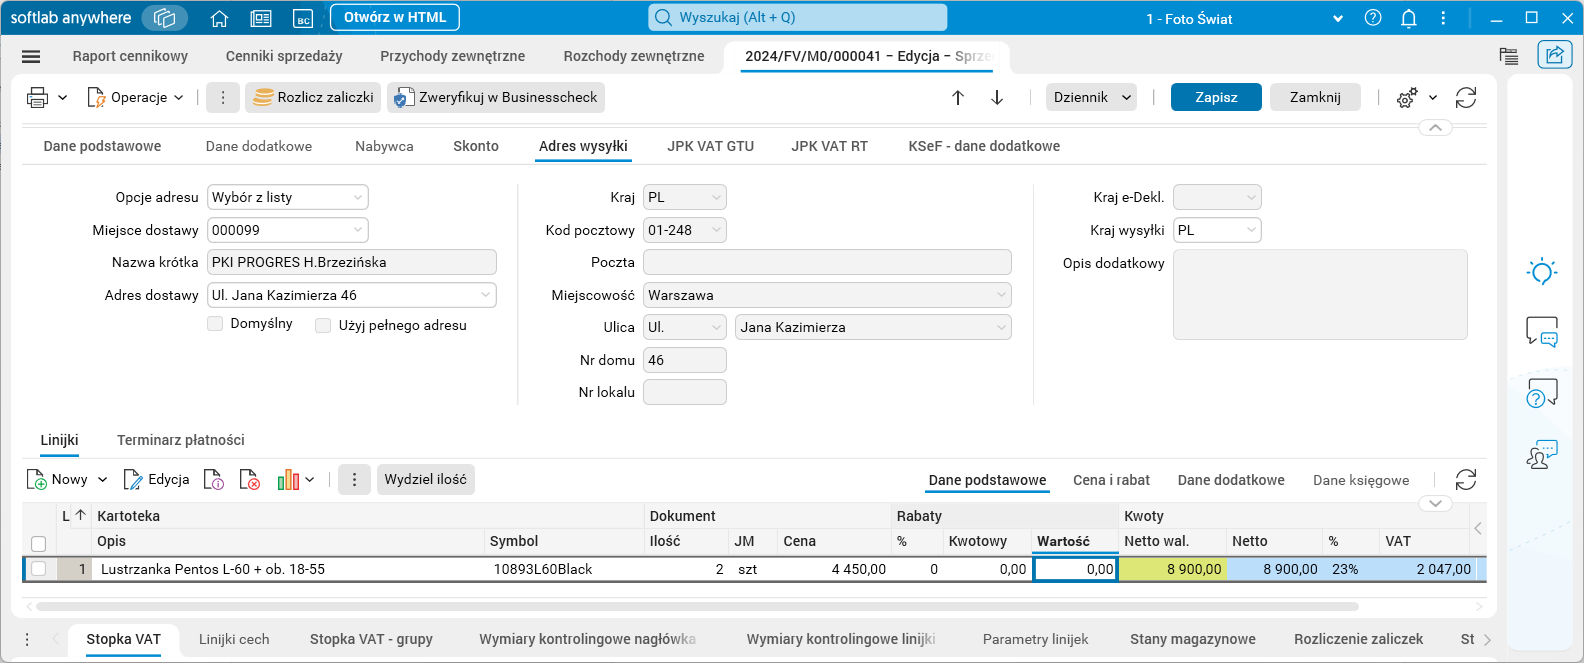Click Otwórz w HTML button
Viewport: 1584px width, 663px height.
(x=395, y=18)
